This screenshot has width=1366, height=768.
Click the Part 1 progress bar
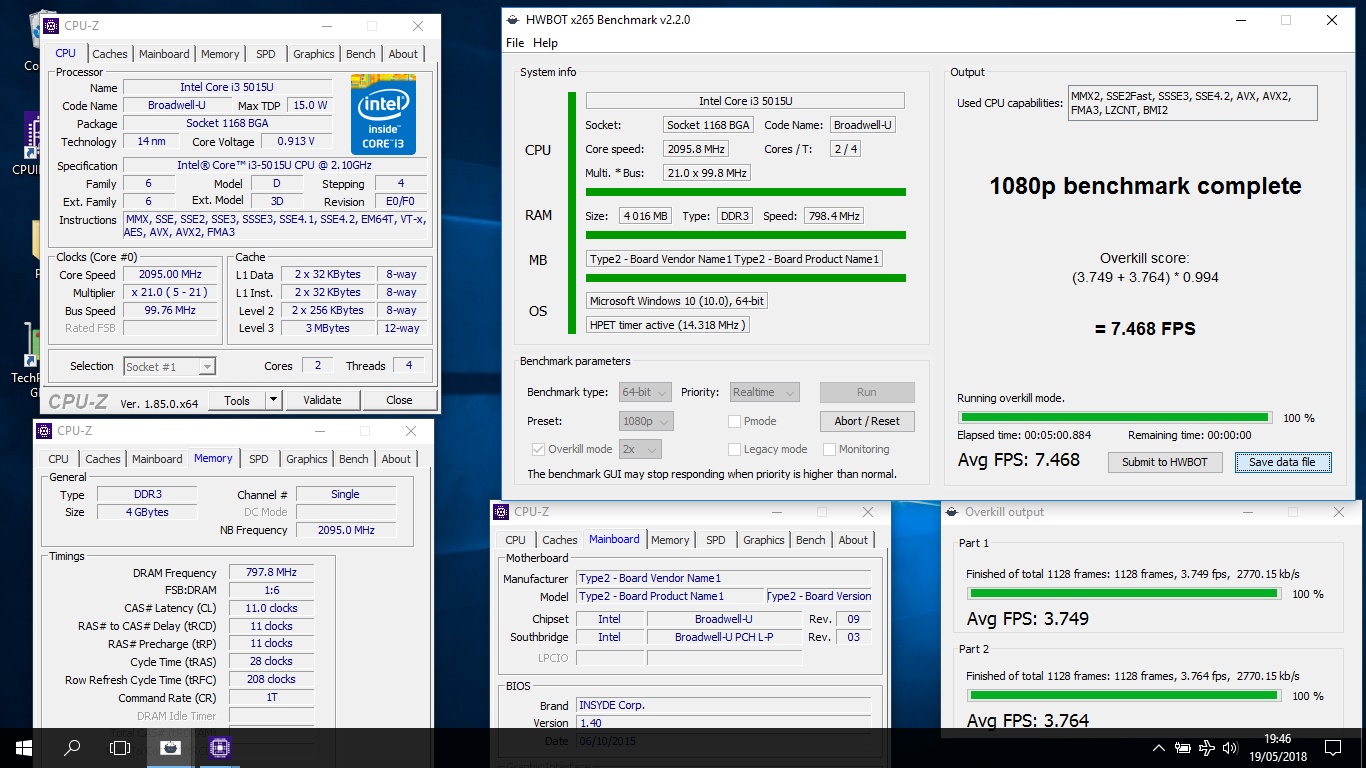(1124, 594)
